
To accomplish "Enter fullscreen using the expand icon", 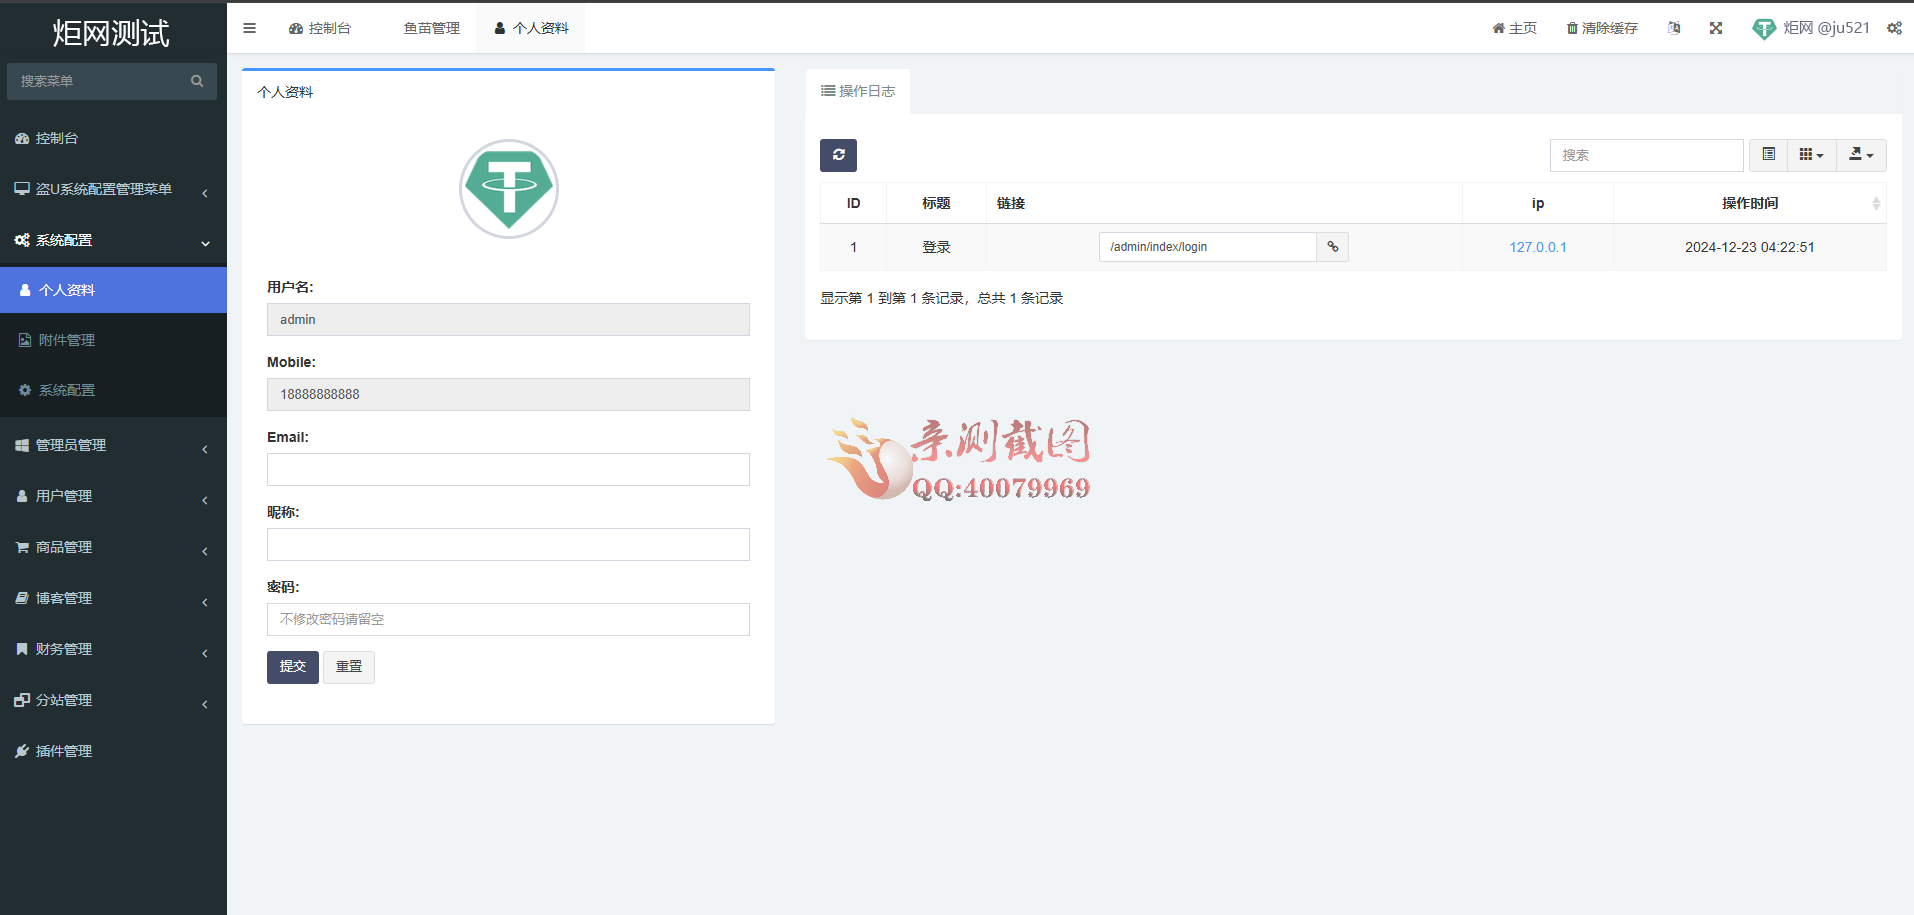I will pyautogui.click(x=1716, y=27).
